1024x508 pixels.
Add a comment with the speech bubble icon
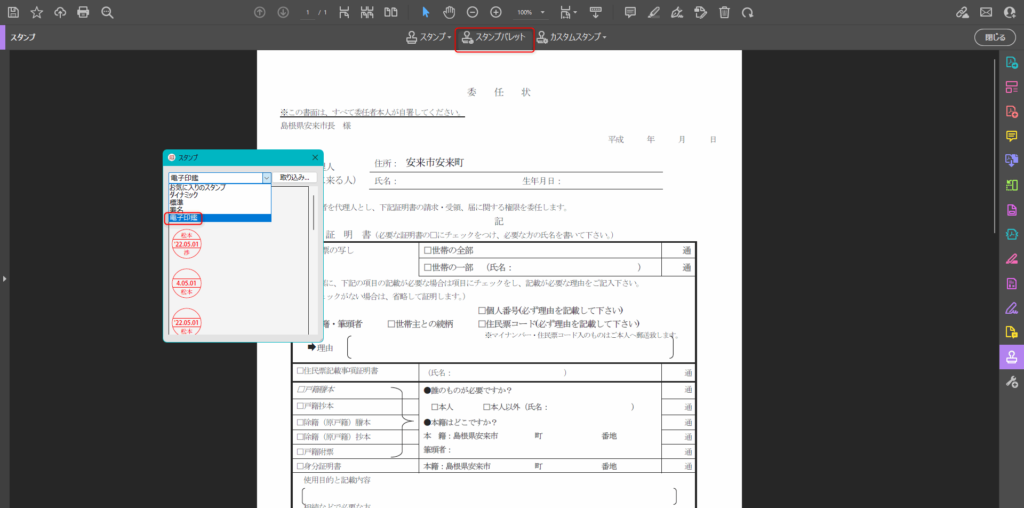point(630,12)
